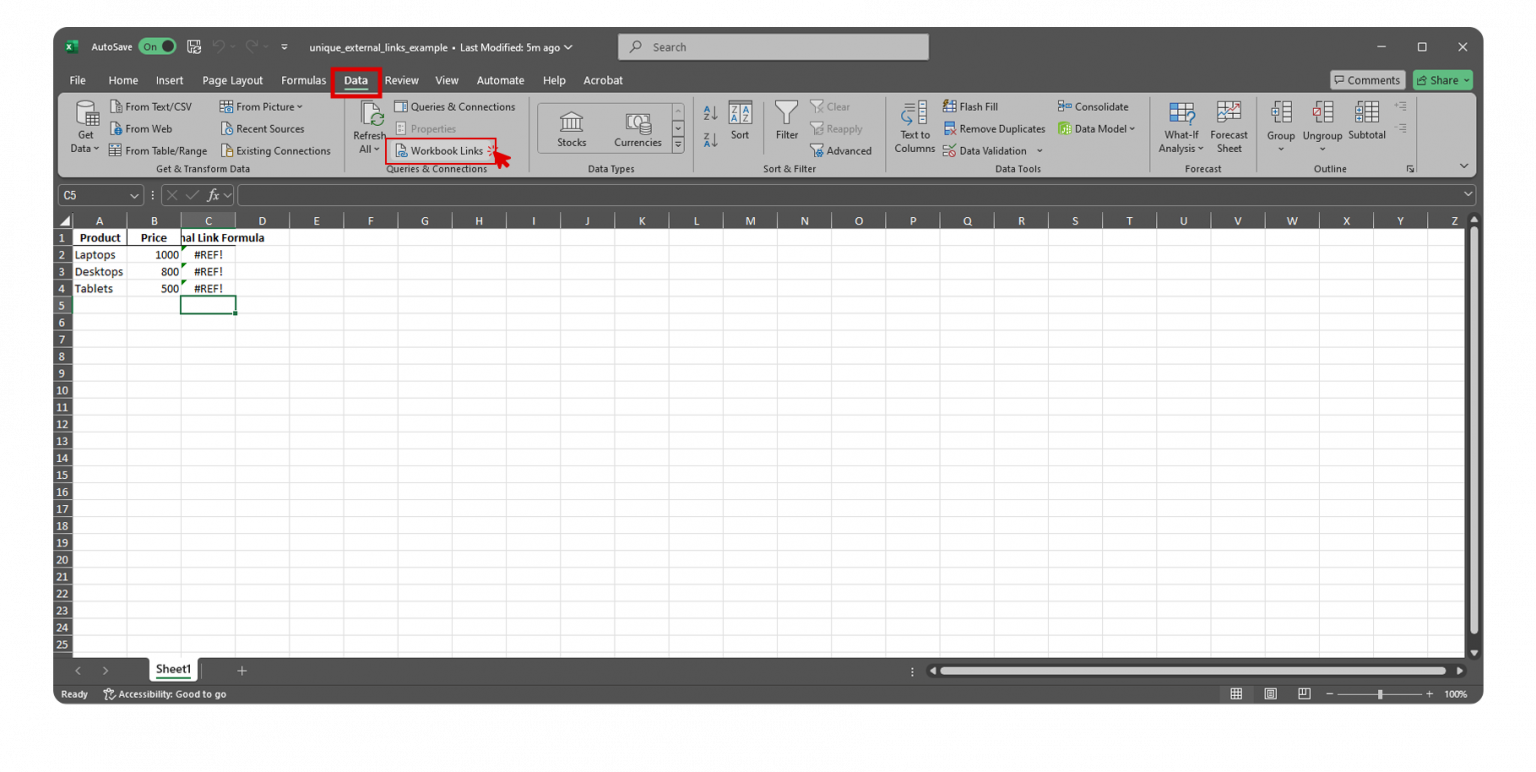1536x772 pixels.
Task: Select the Sheet1 tab
Action: (172, 669)
